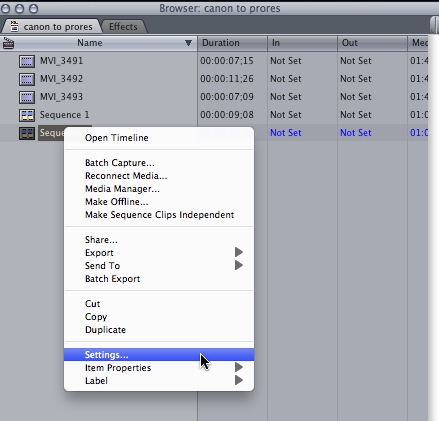Select the MVI_3492 clip icon
This screenshot has height=421, width=439.
tap(27, 79)
